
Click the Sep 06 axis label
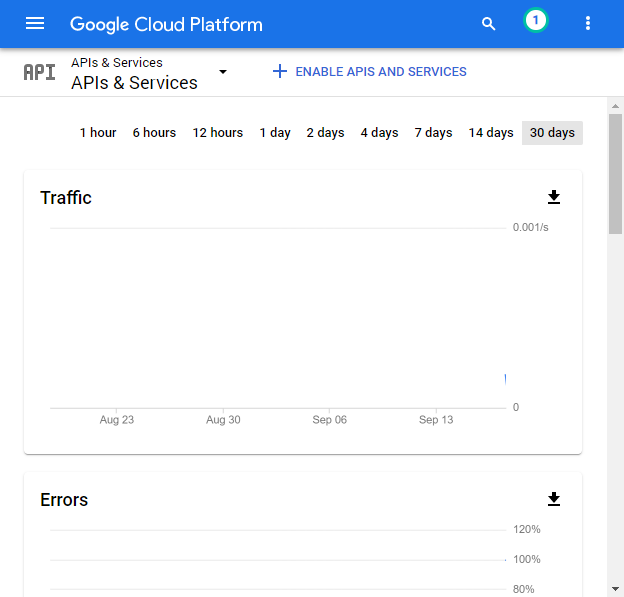[330, 419]
